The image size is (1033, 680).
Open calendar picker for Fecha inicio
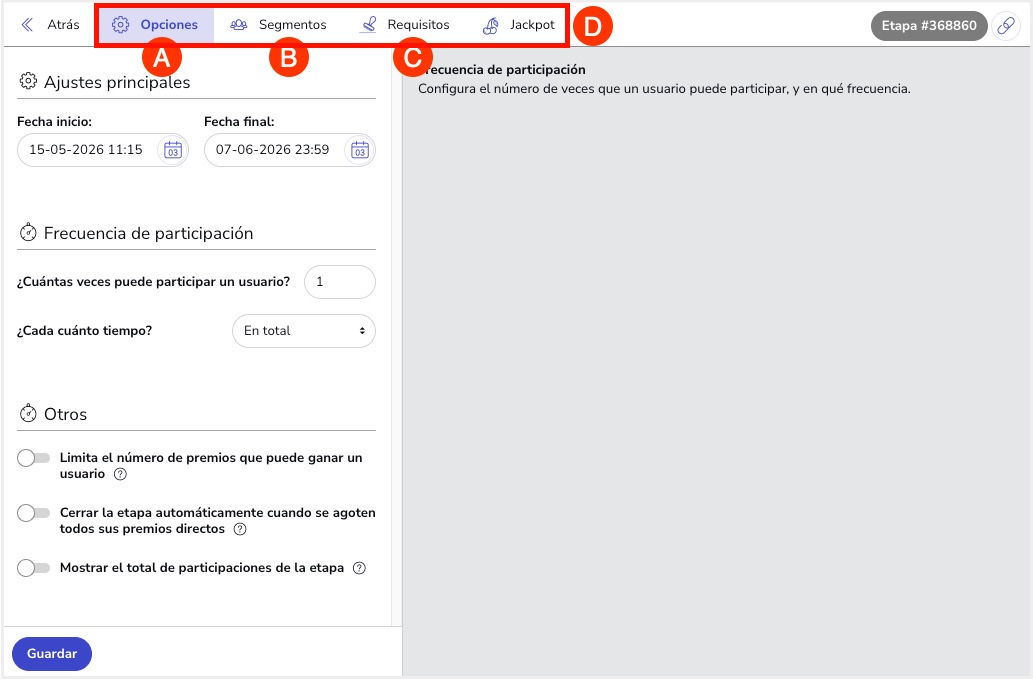click(173, 150)
